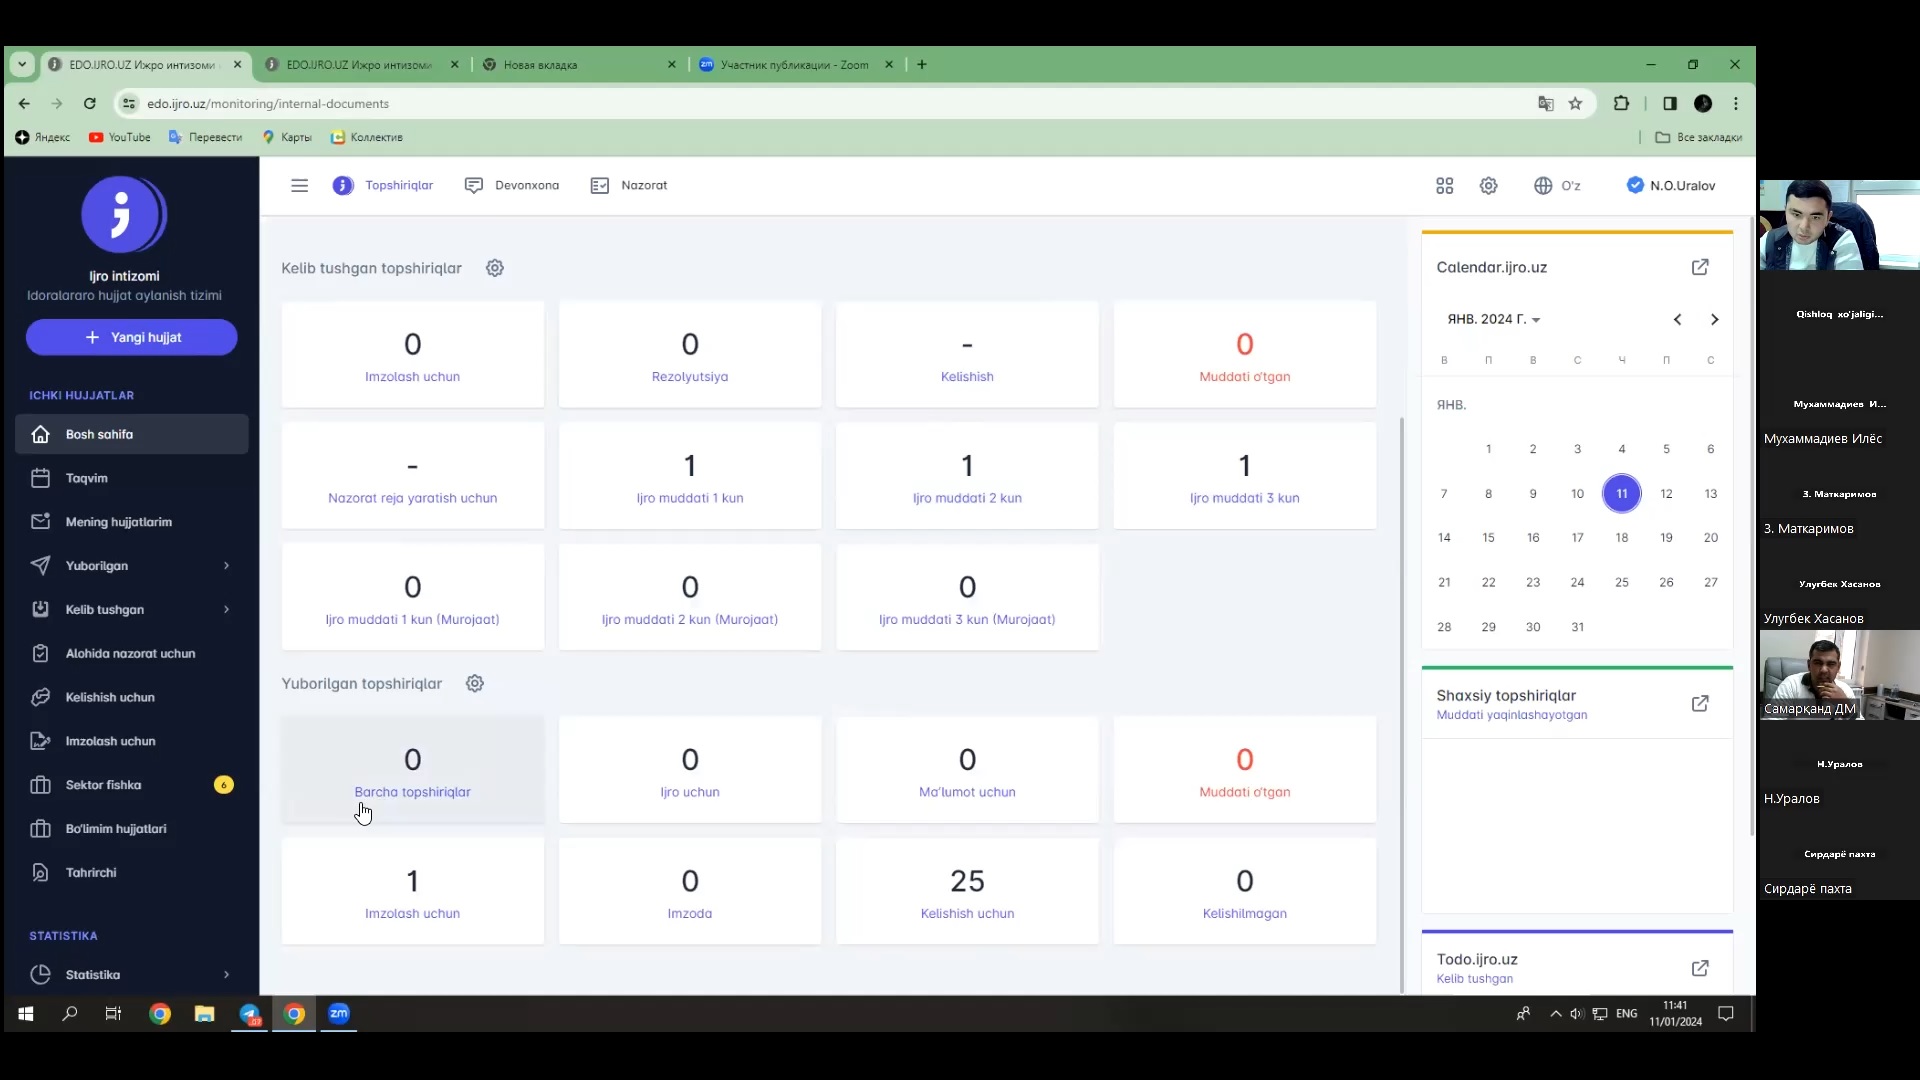The height and width of the screenshot is (1080, 1920).
Task: Expand the Yuborilgan sidebar submenu
Action: point(226,566)
